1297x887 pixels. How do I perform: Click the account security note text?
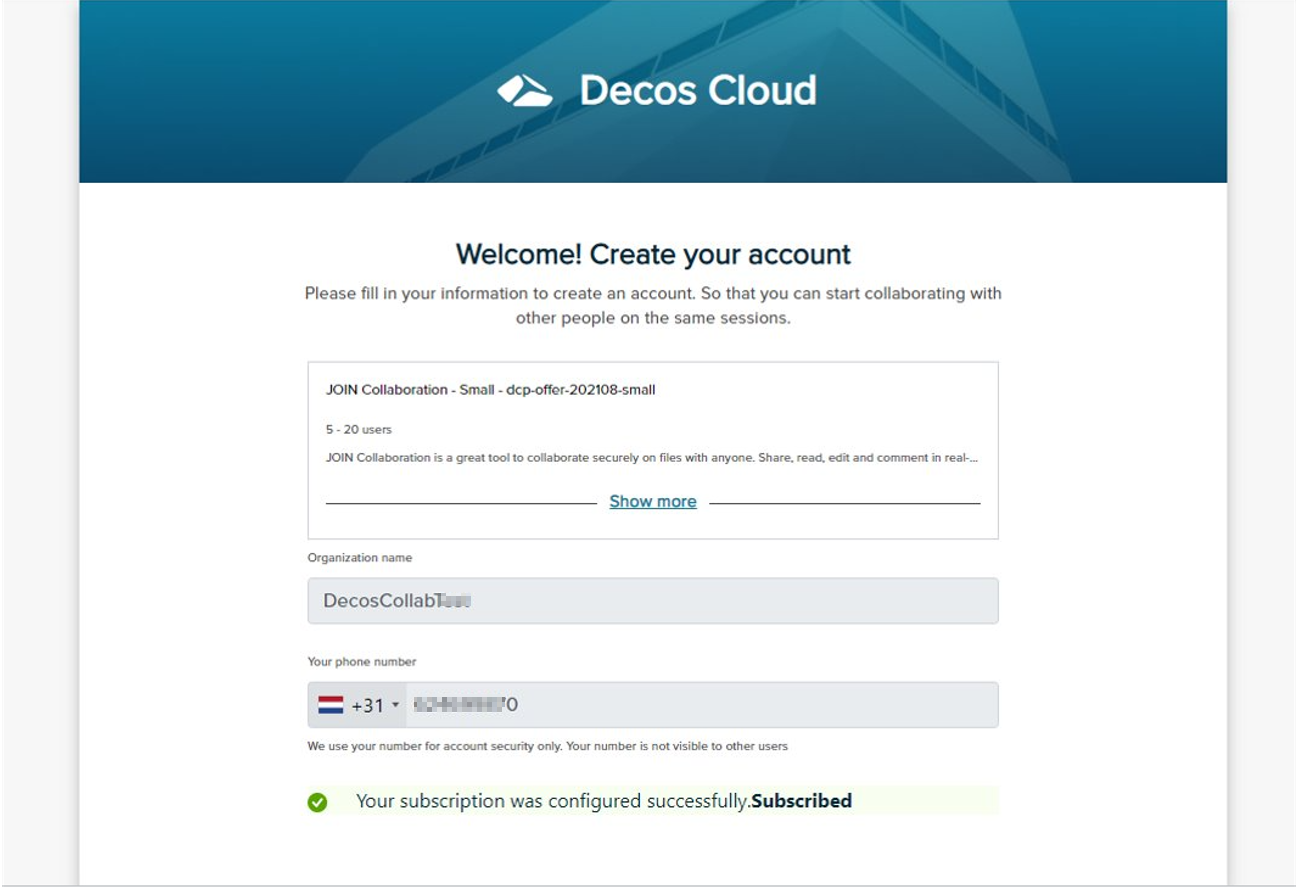pos(547,746)
